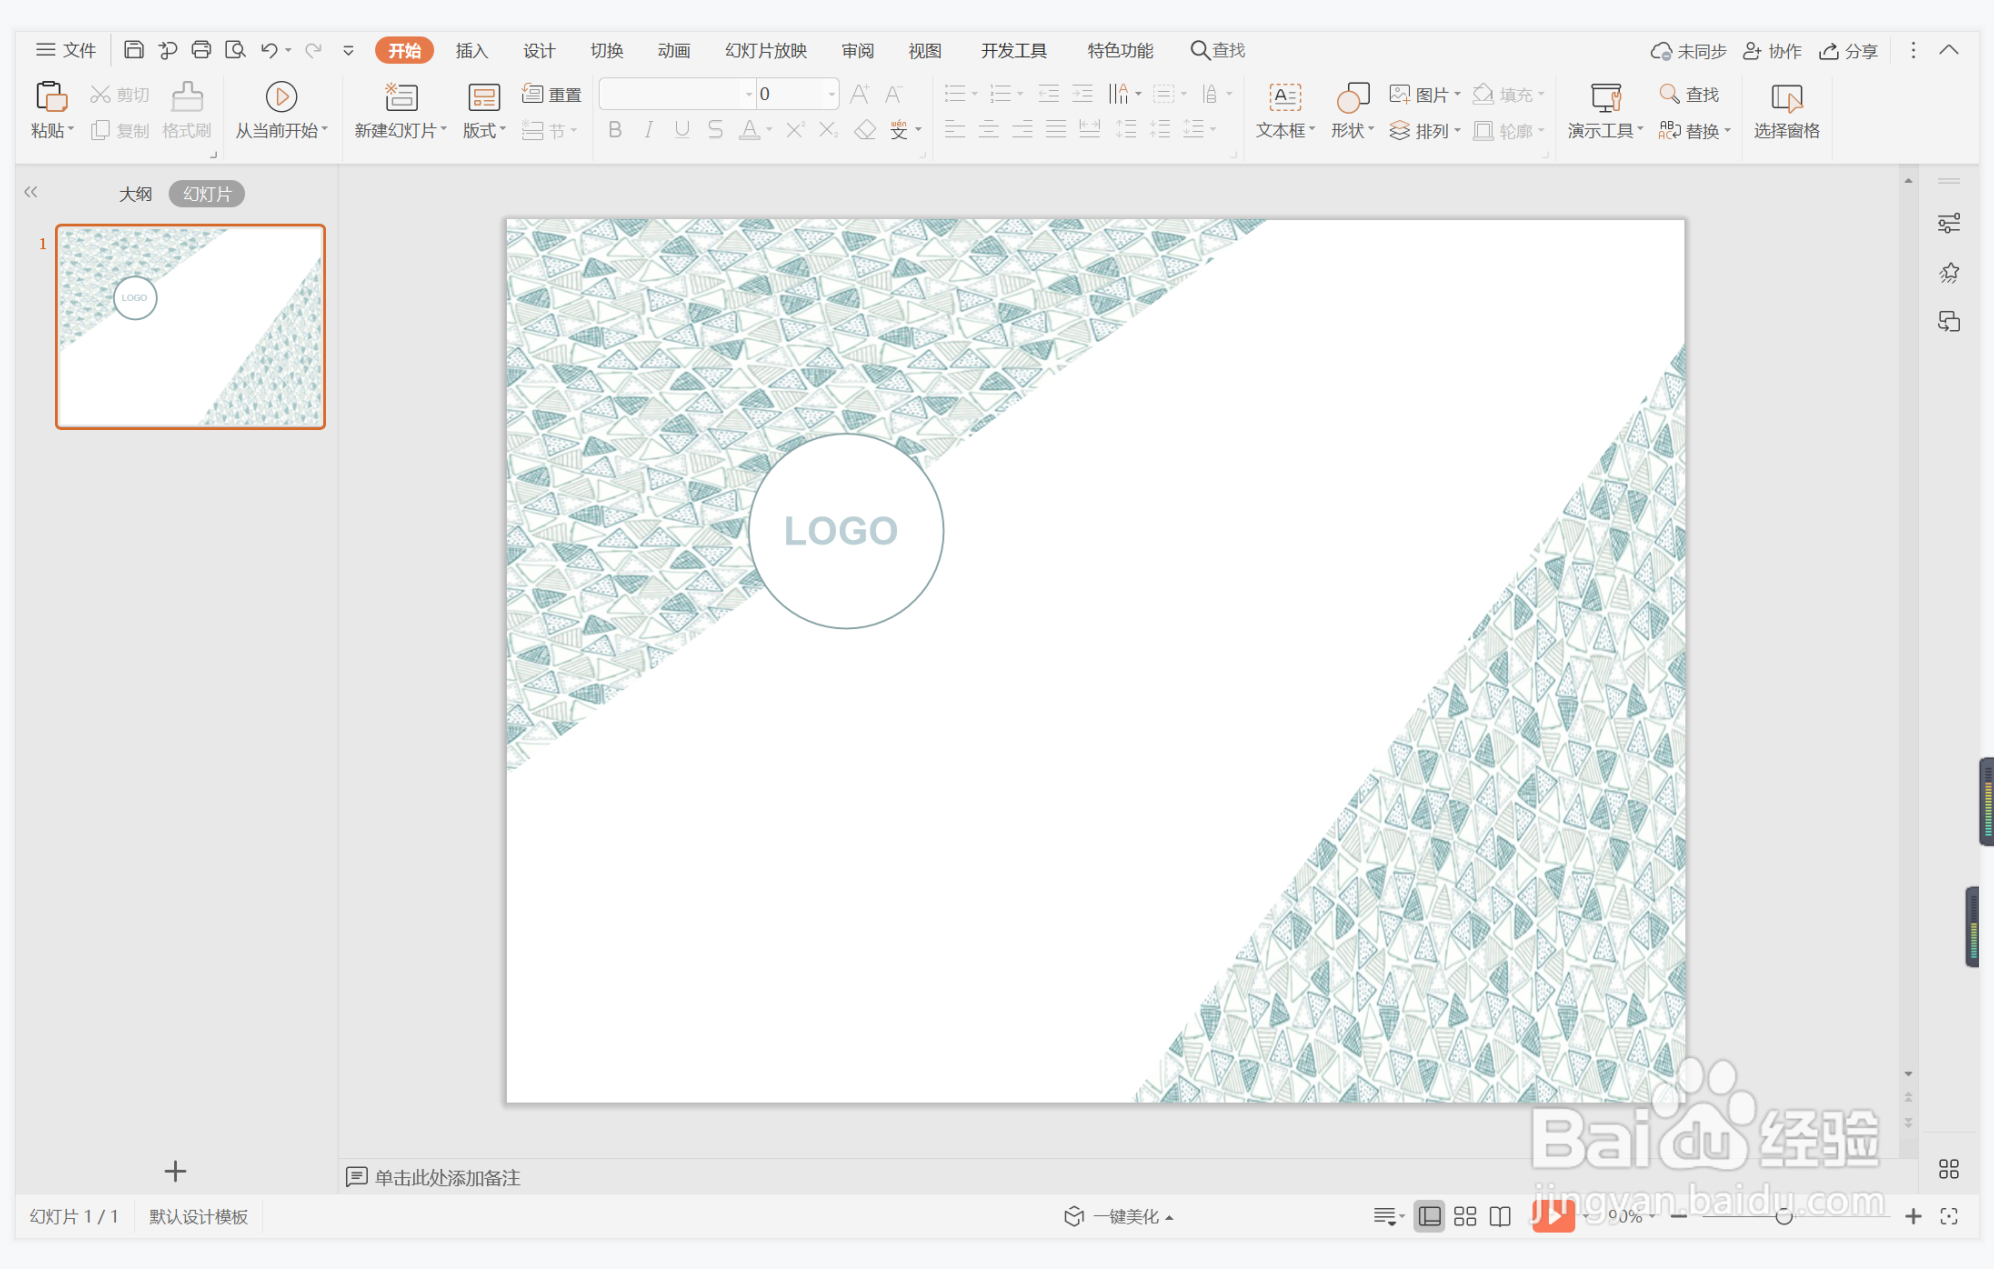Open the 选择窗格 selection pane
Viewport: 1994px width, 1269px height.
[1786, 97]
